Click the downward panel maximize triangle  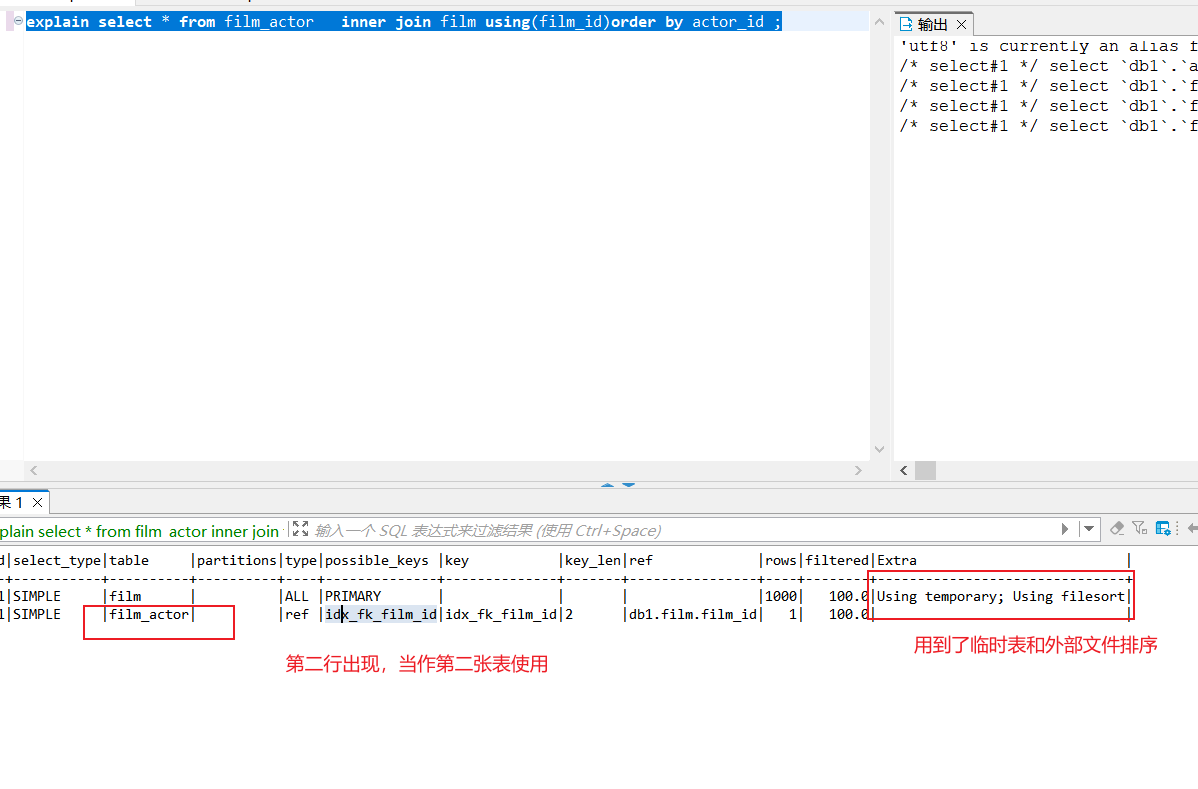click(x=629, y=485)
